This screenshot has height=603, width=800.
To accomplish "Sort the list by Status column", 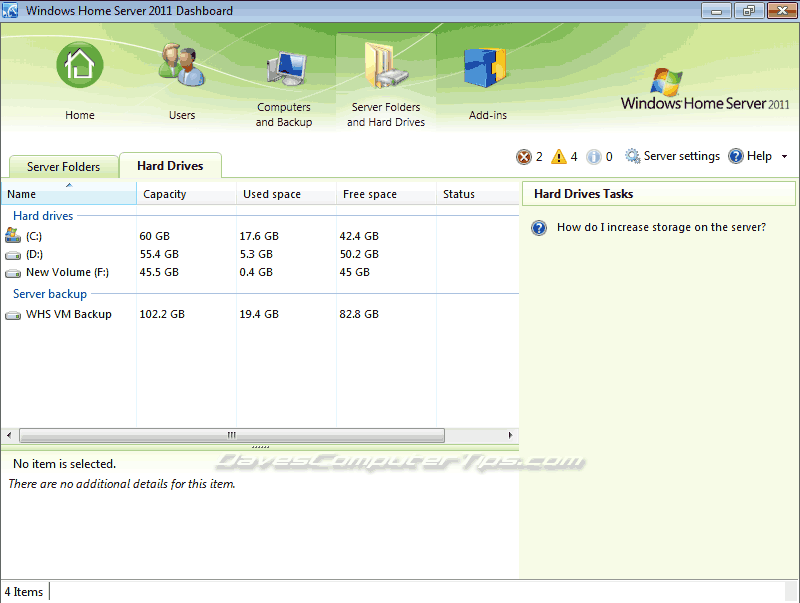I will 478,194.
